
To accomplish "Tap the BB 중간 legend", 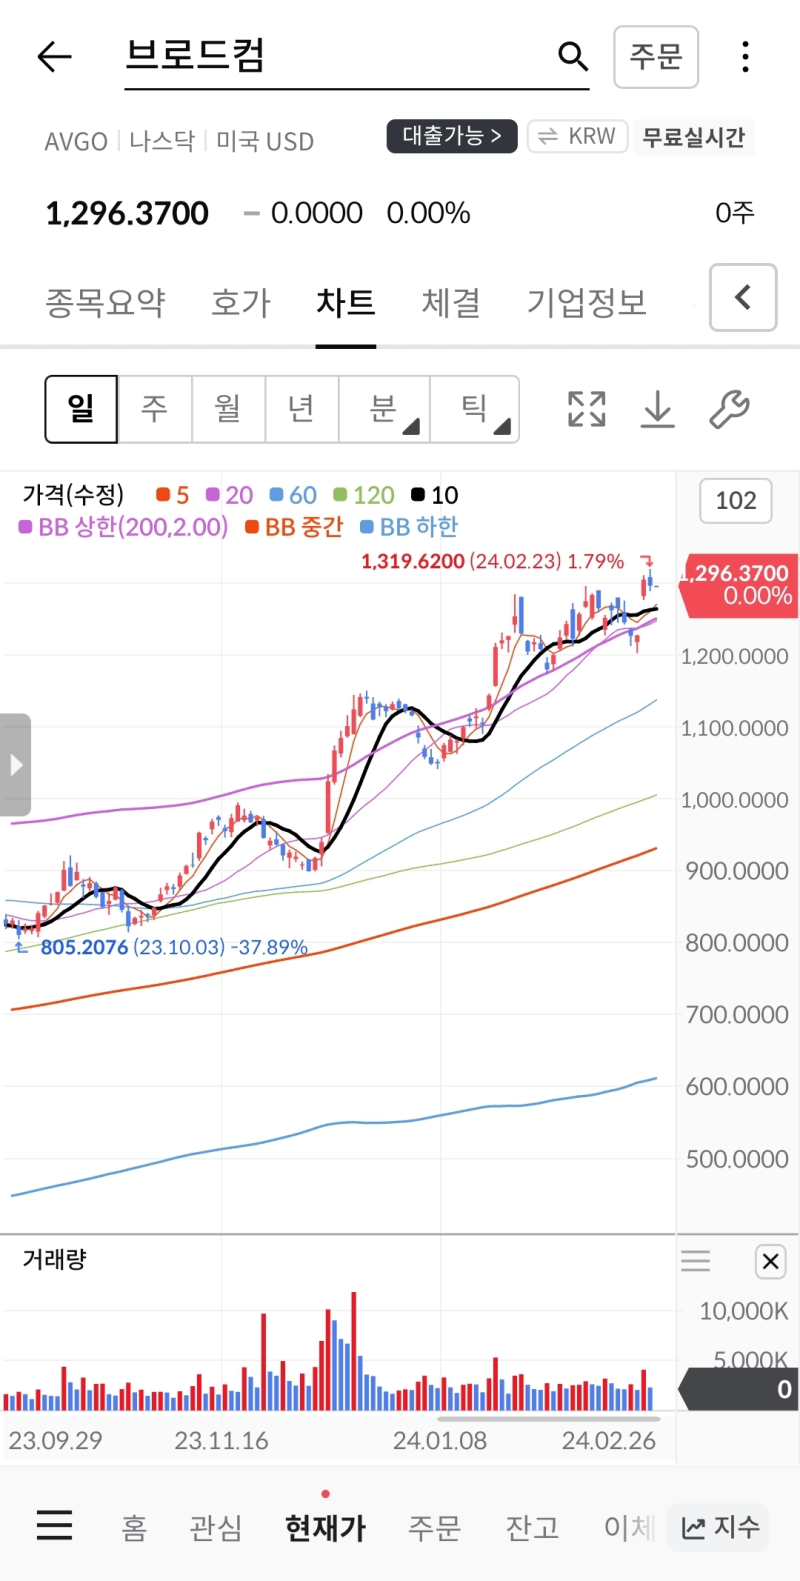I will pyautogui.click(x=294, y=527).
